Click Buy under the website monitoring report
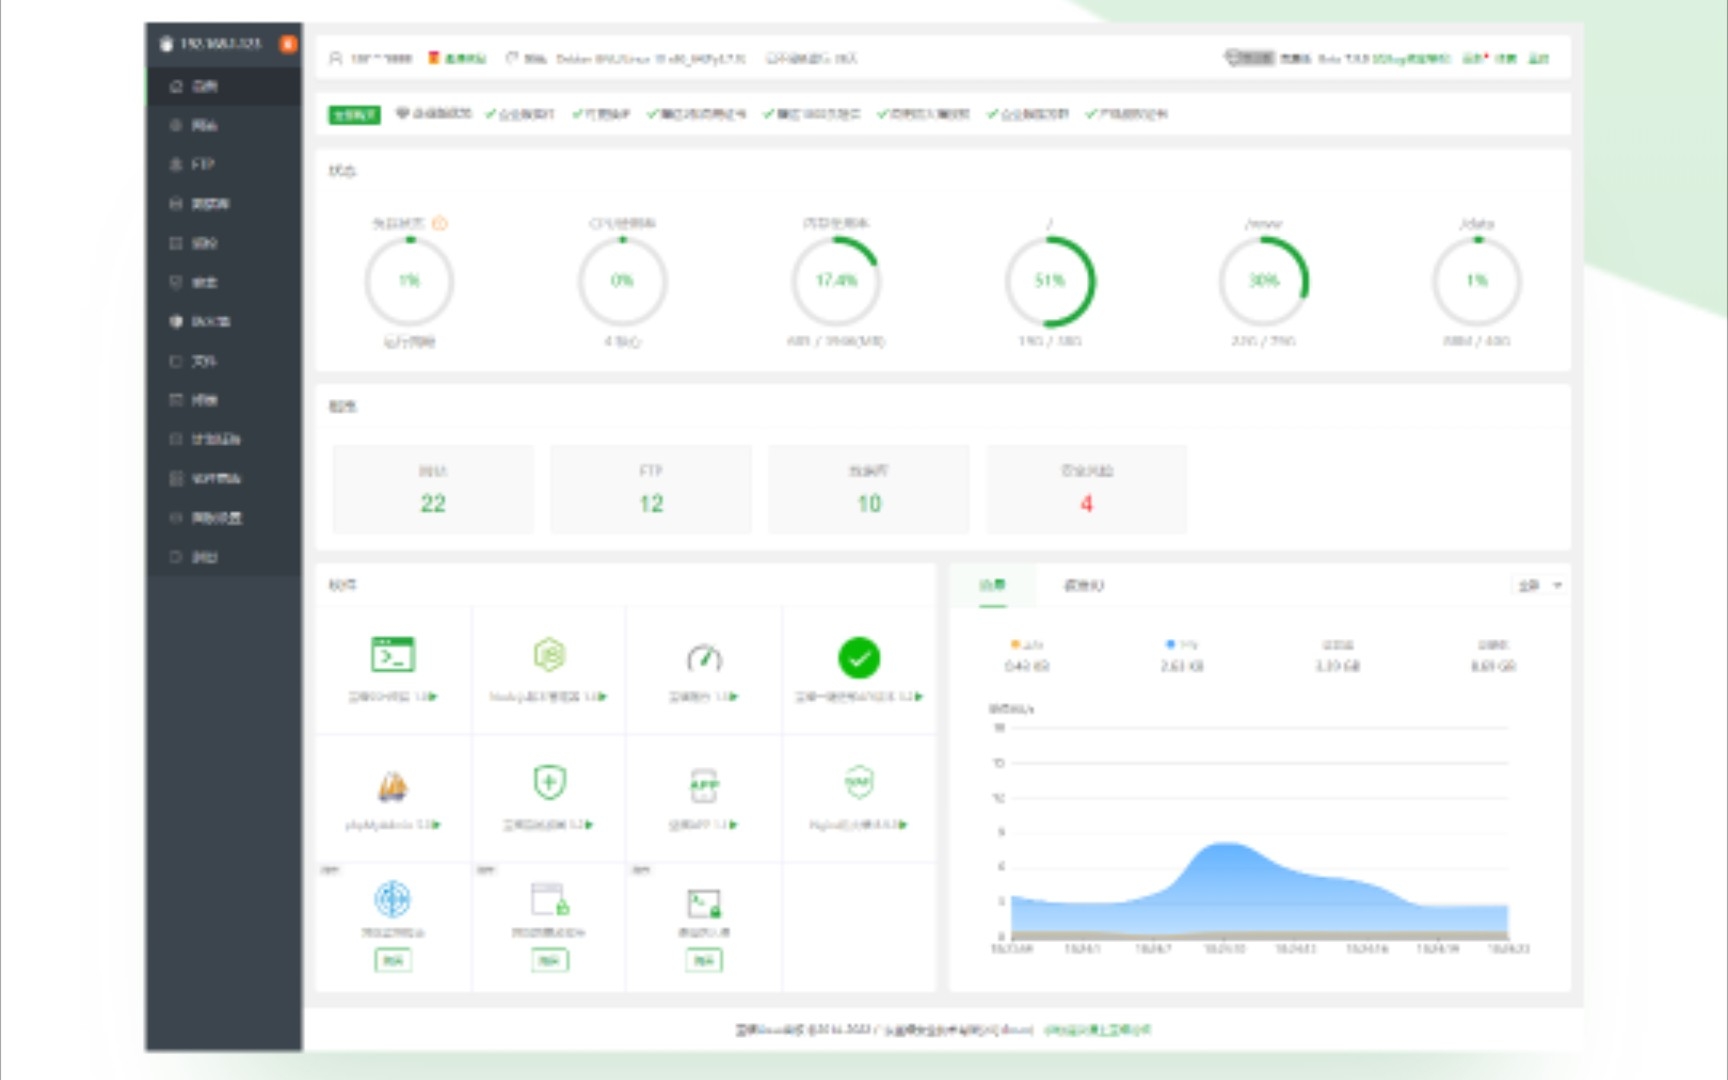 393,961
